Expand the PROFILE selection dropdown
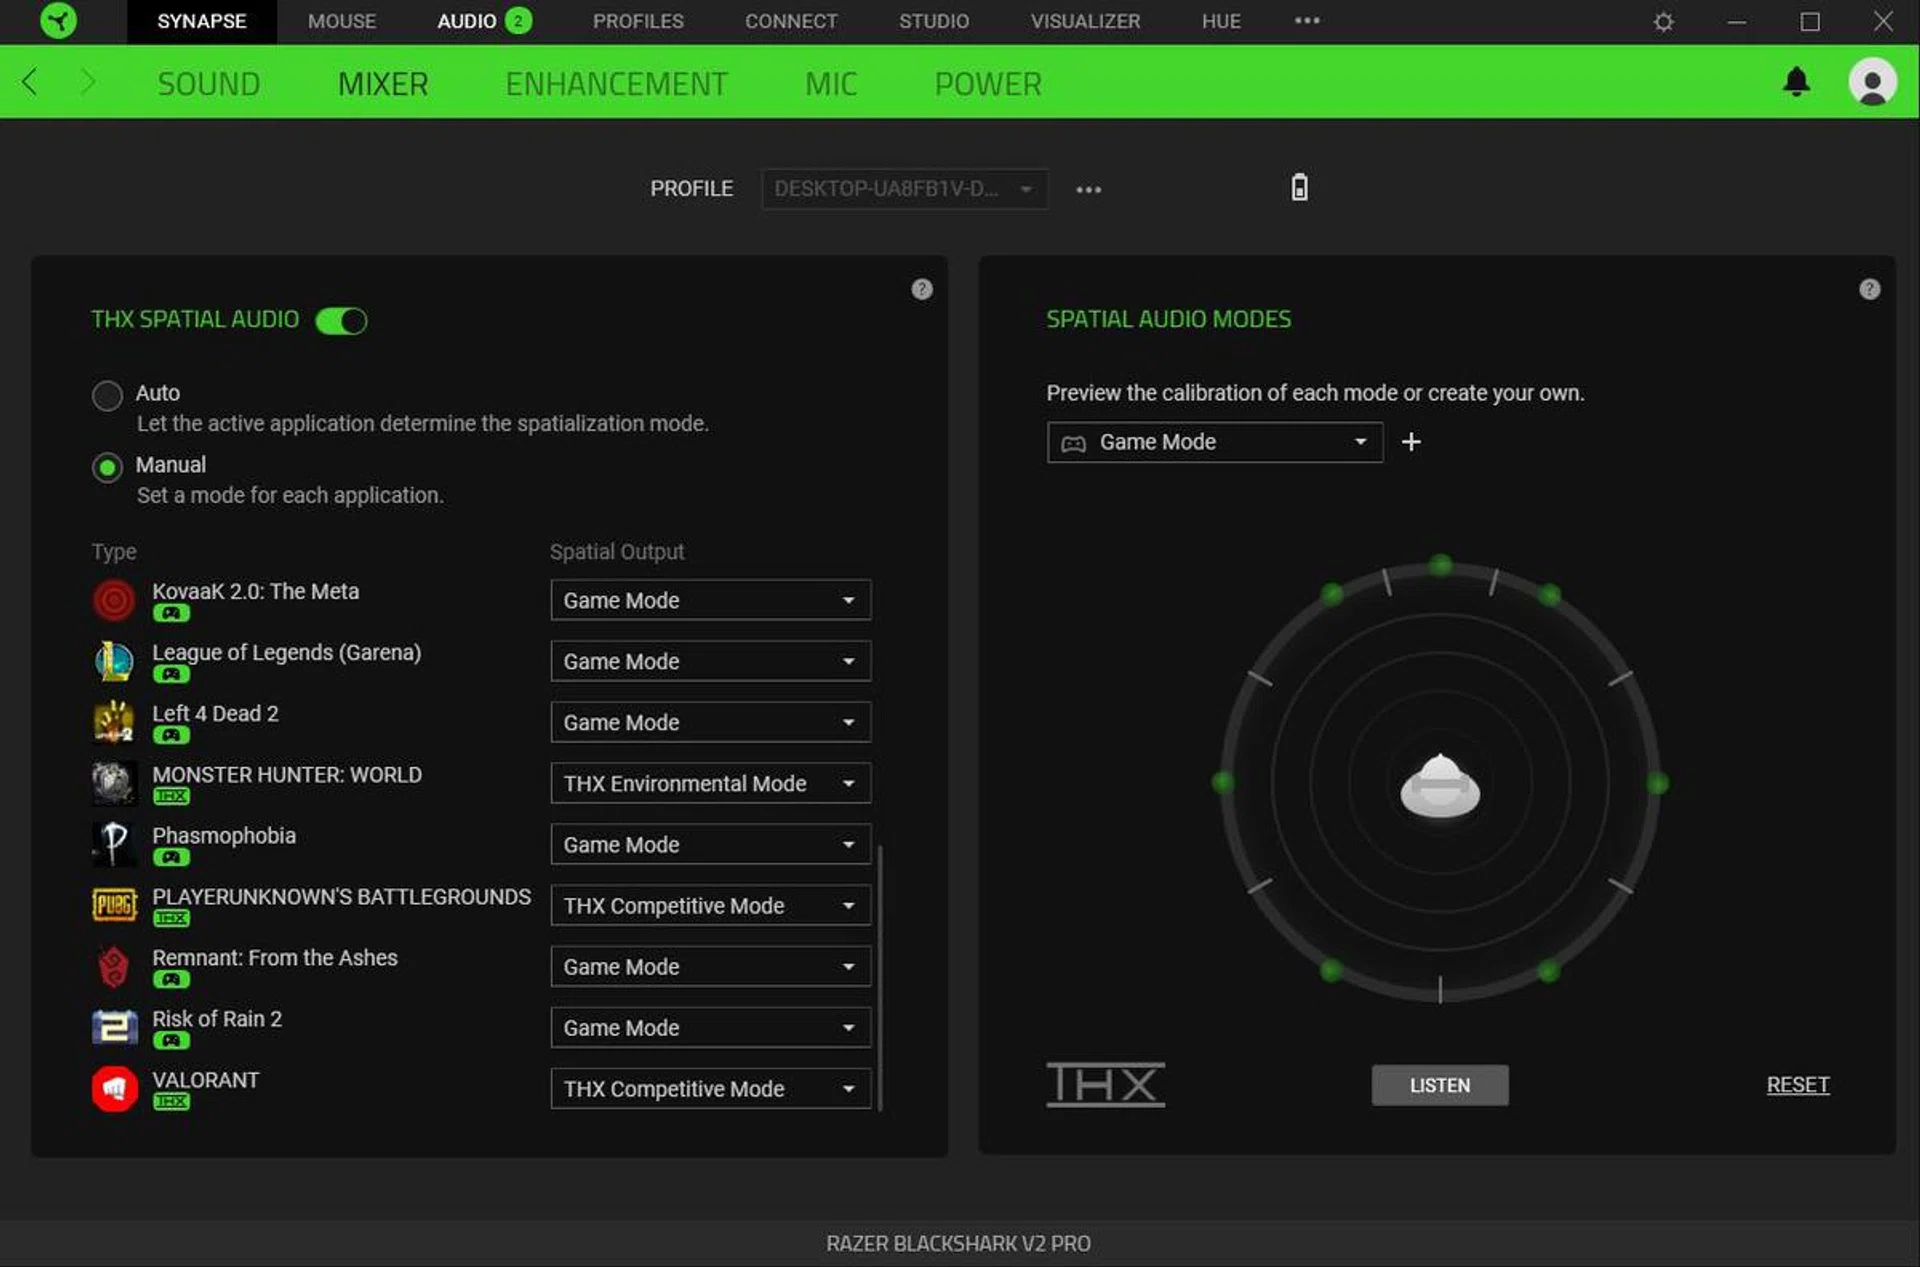 (904, 189)
